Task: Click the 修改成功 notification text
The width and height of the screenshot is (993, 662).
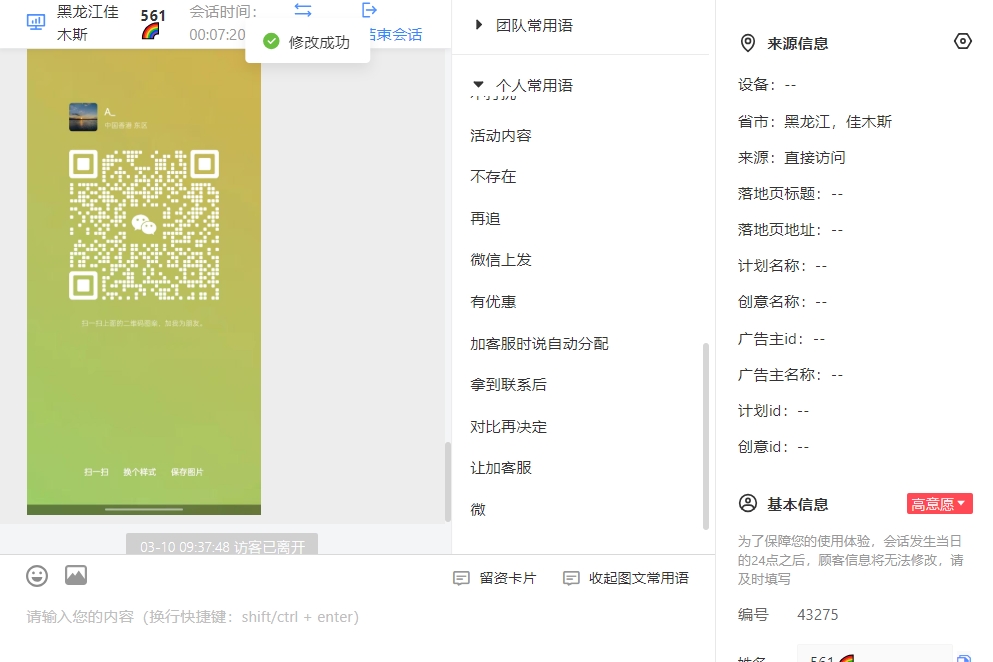Action: coord(319,42)
